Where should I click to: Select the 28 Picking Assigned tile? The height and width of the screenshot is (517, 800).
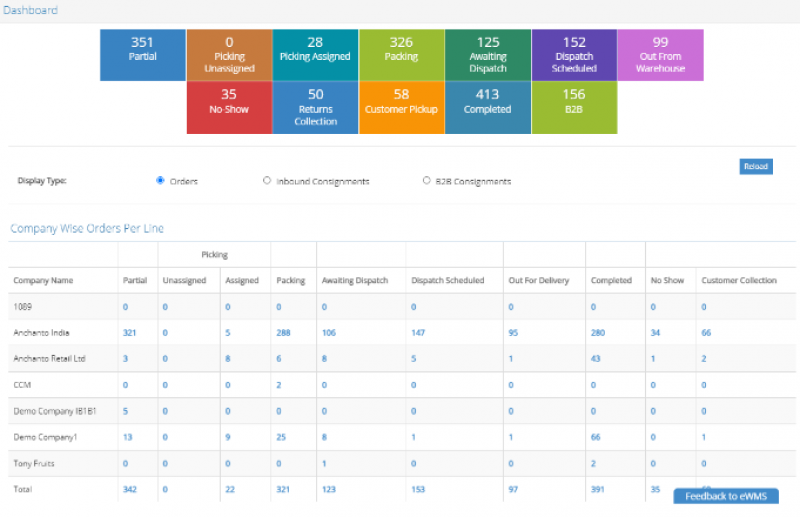click(x=315, y=55)
